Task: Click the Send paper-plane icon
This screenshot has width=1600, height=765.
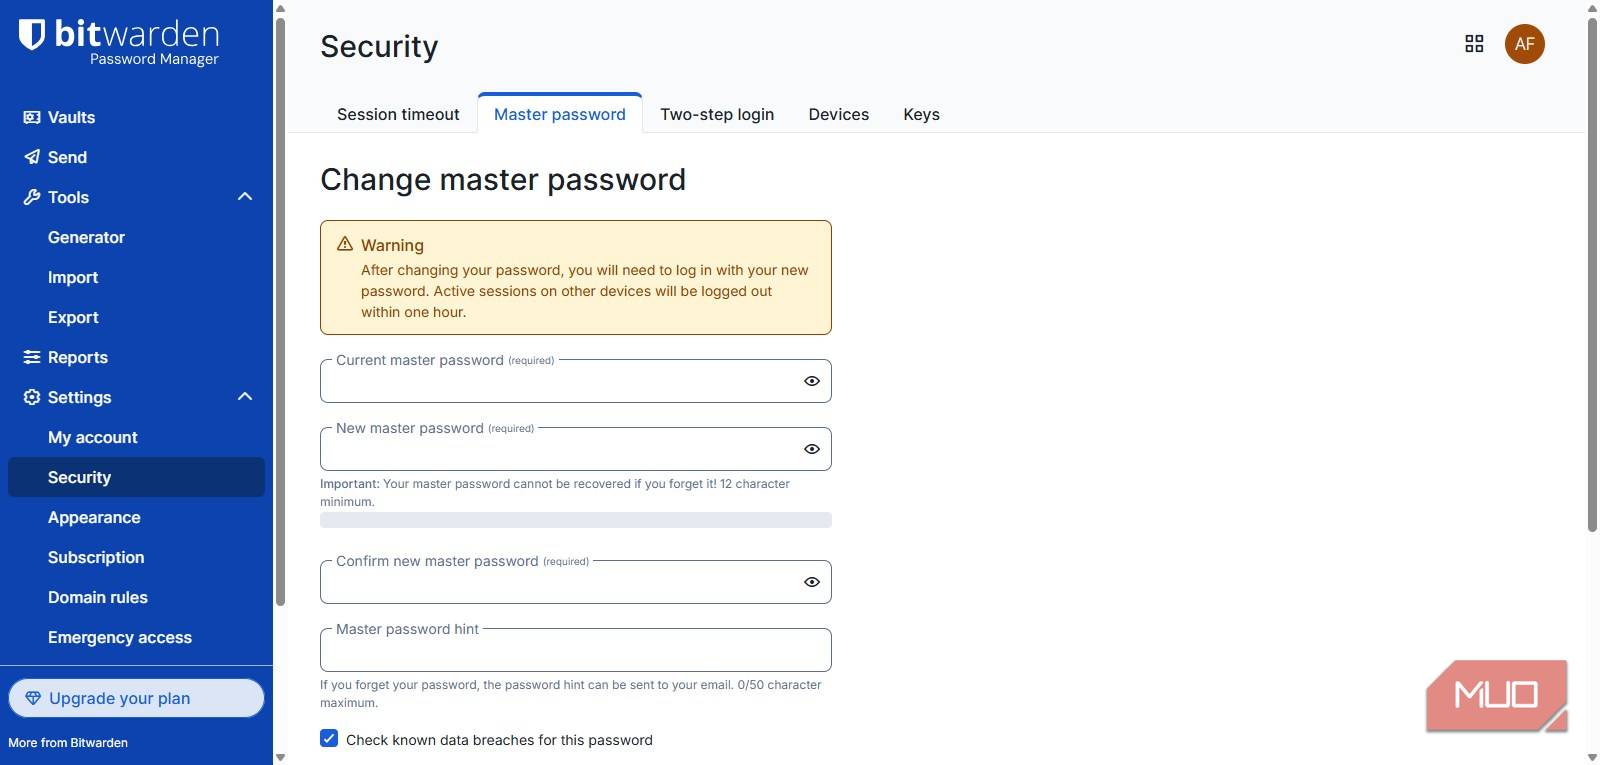Action: [32, 157]
